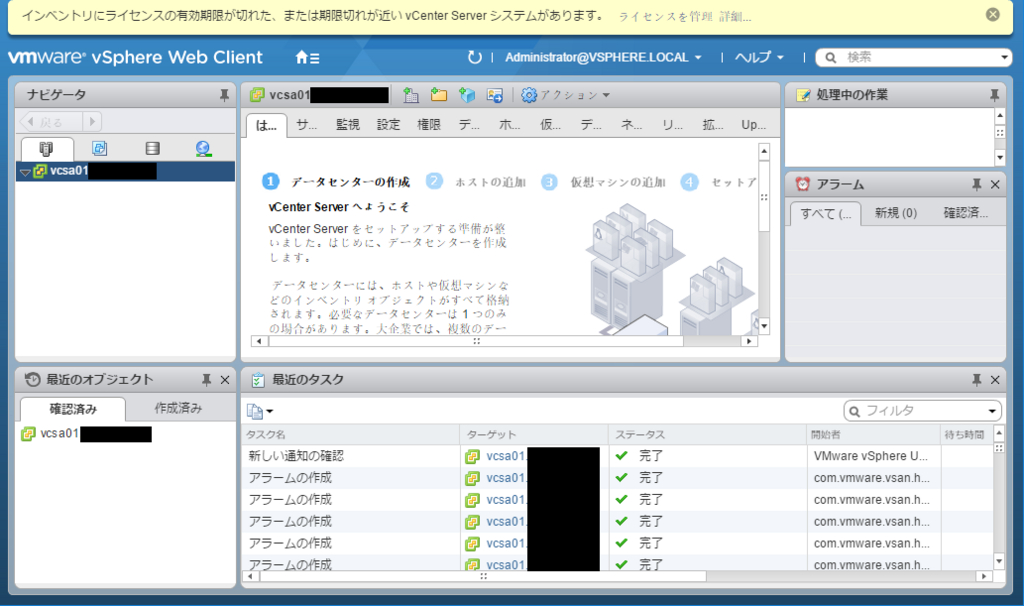Select the 新規 (0) alarms tab
This screenshot has height=606, width=1024.
point(895,213)
